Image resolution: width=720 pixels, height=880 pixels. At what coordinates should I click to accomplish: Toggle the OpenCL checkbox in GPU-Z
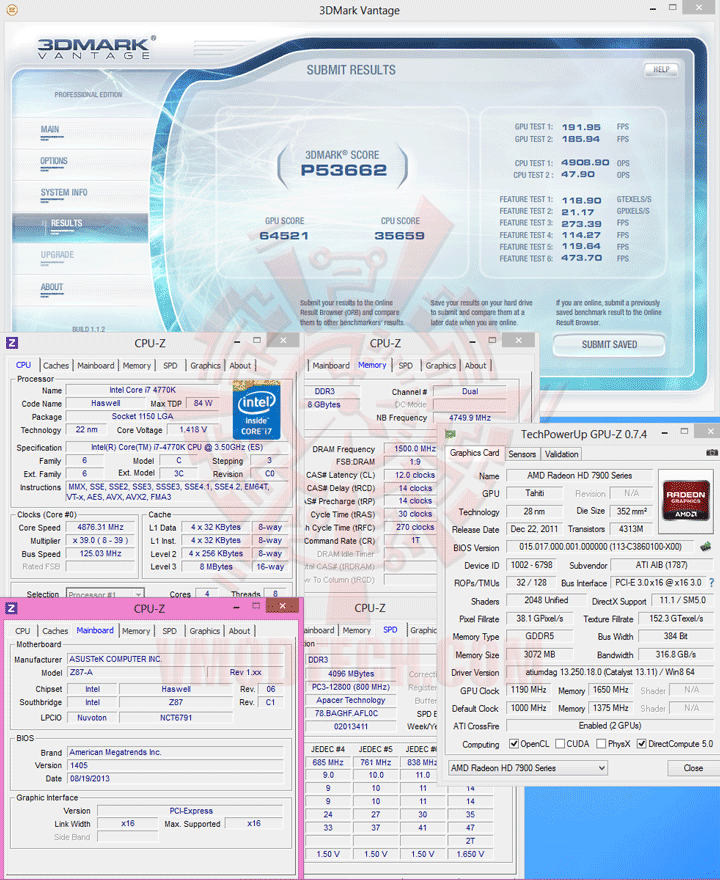(x=513, y=744)
